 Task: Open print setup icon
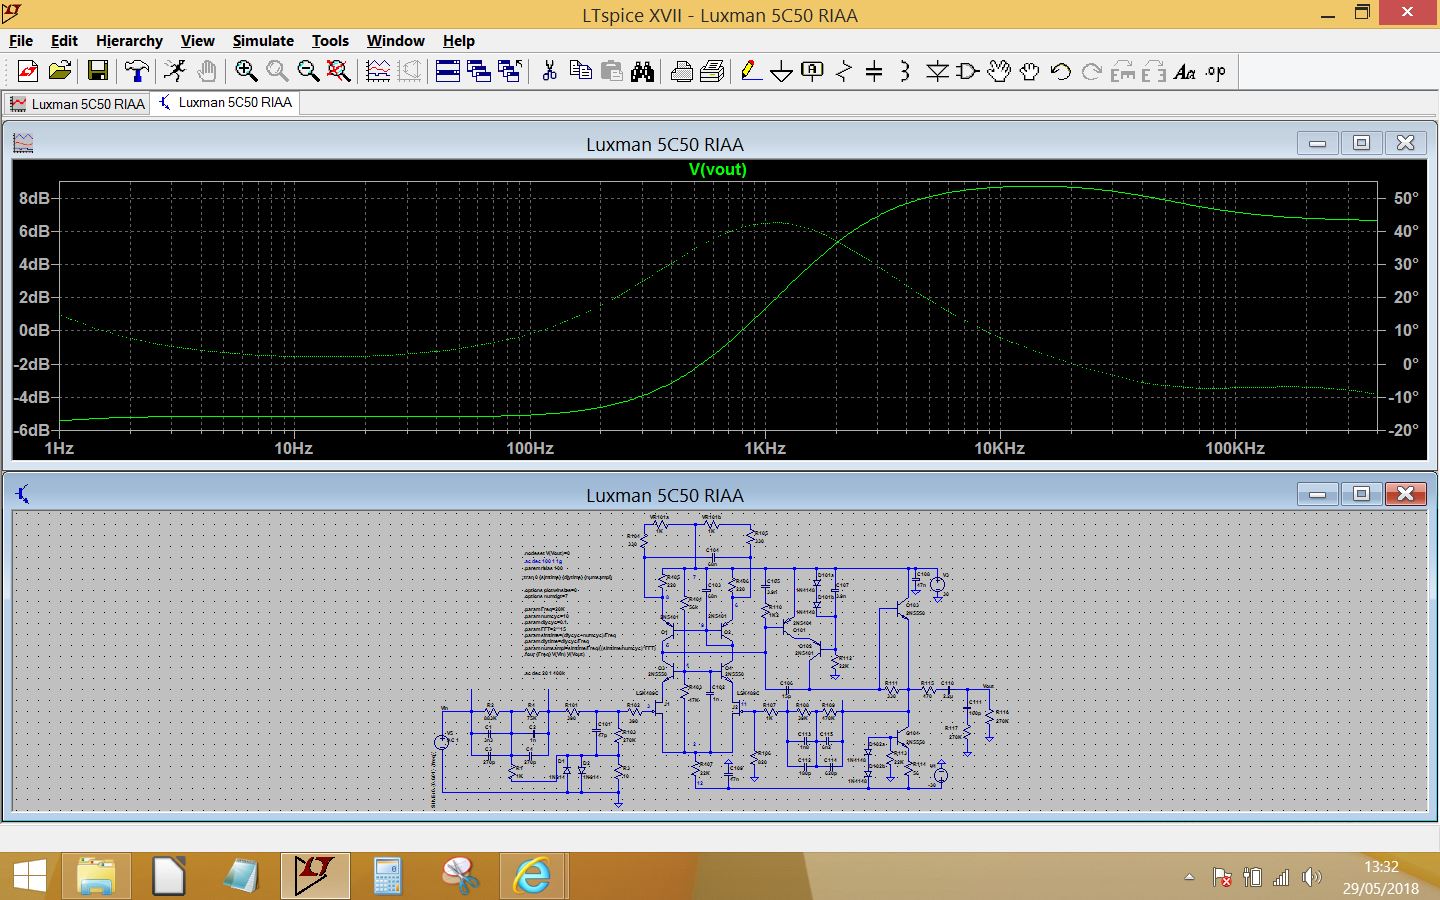tap(713, 71)
